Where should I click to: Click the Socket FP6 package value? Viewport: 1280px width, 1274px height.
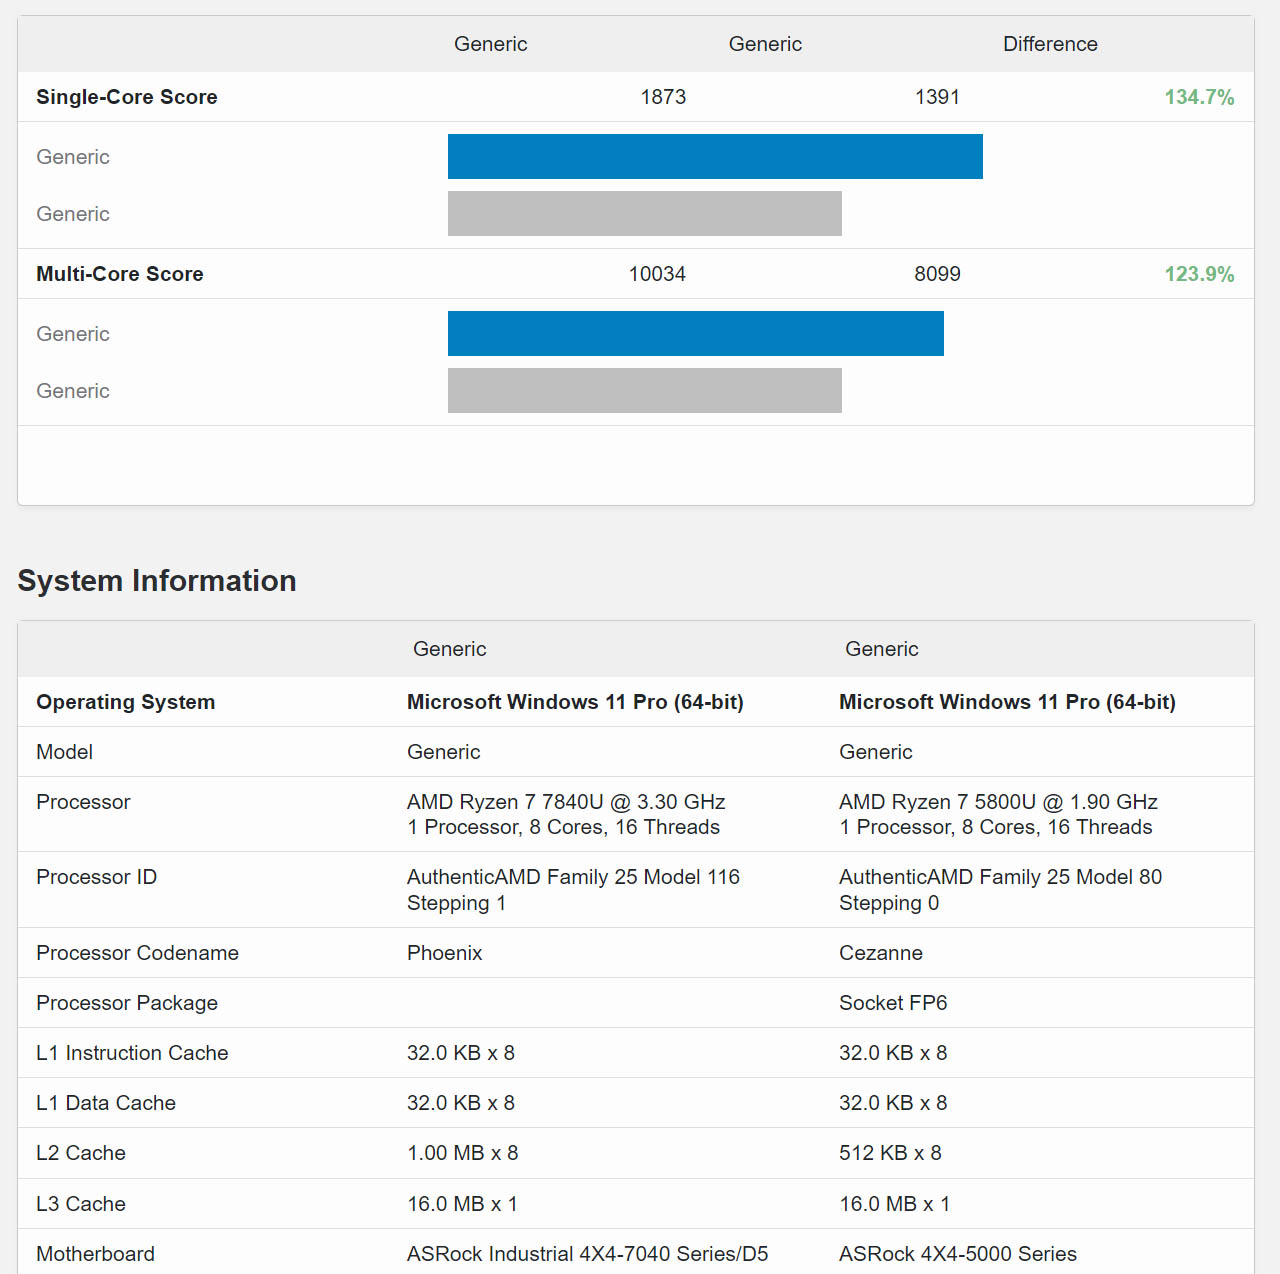(893, 1003)
